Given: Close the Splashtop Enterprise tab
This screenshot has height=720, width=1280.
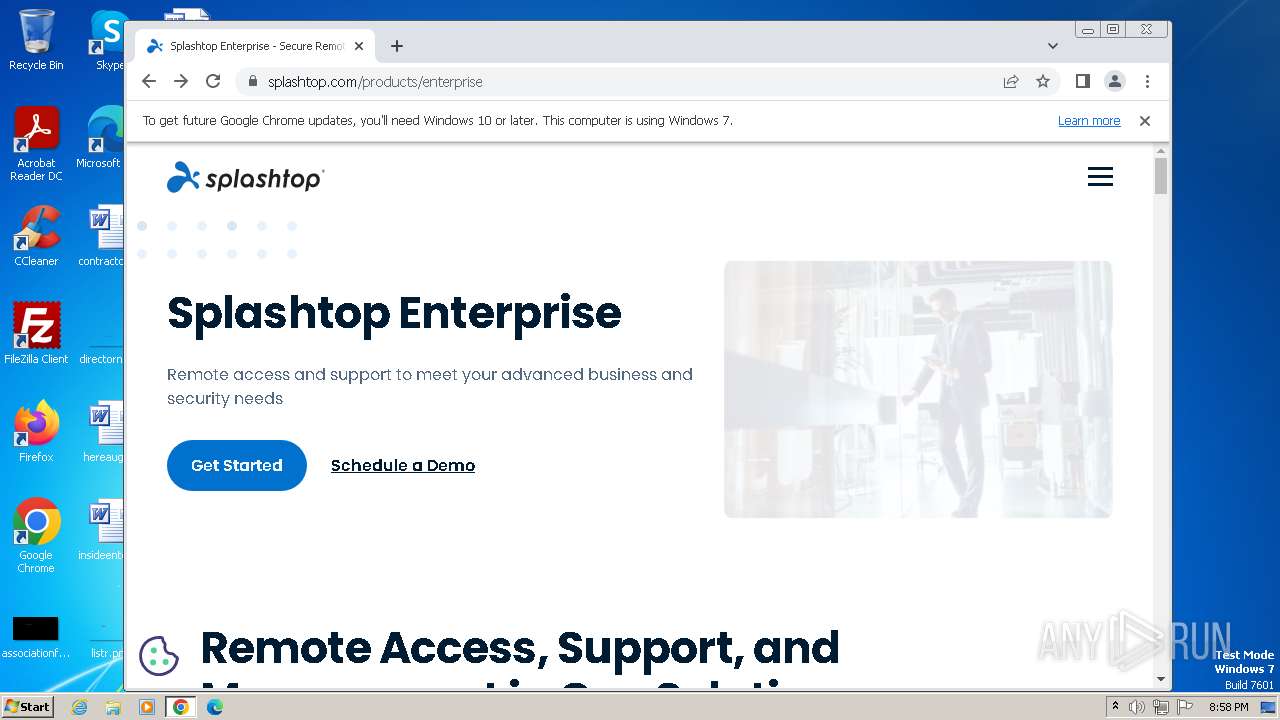Looking at the screenshot, I should [x=359, y=46].
